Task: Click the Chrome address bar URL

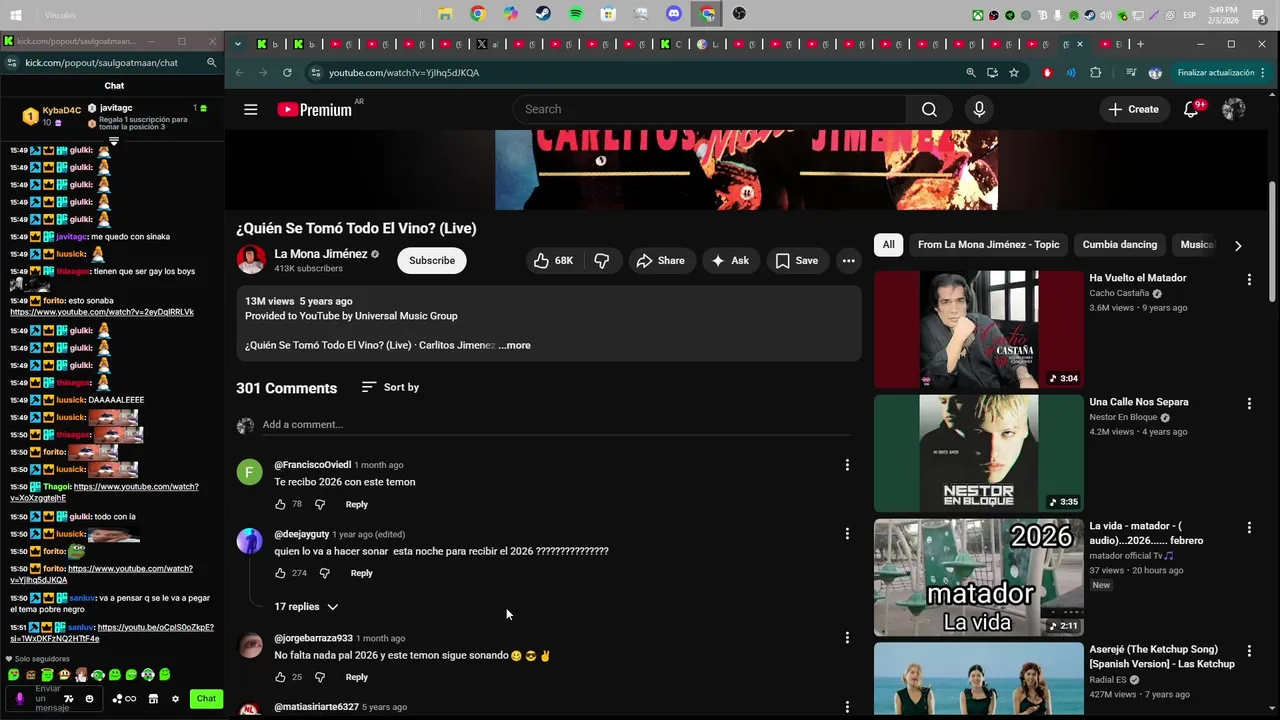Action: point(404,73)
